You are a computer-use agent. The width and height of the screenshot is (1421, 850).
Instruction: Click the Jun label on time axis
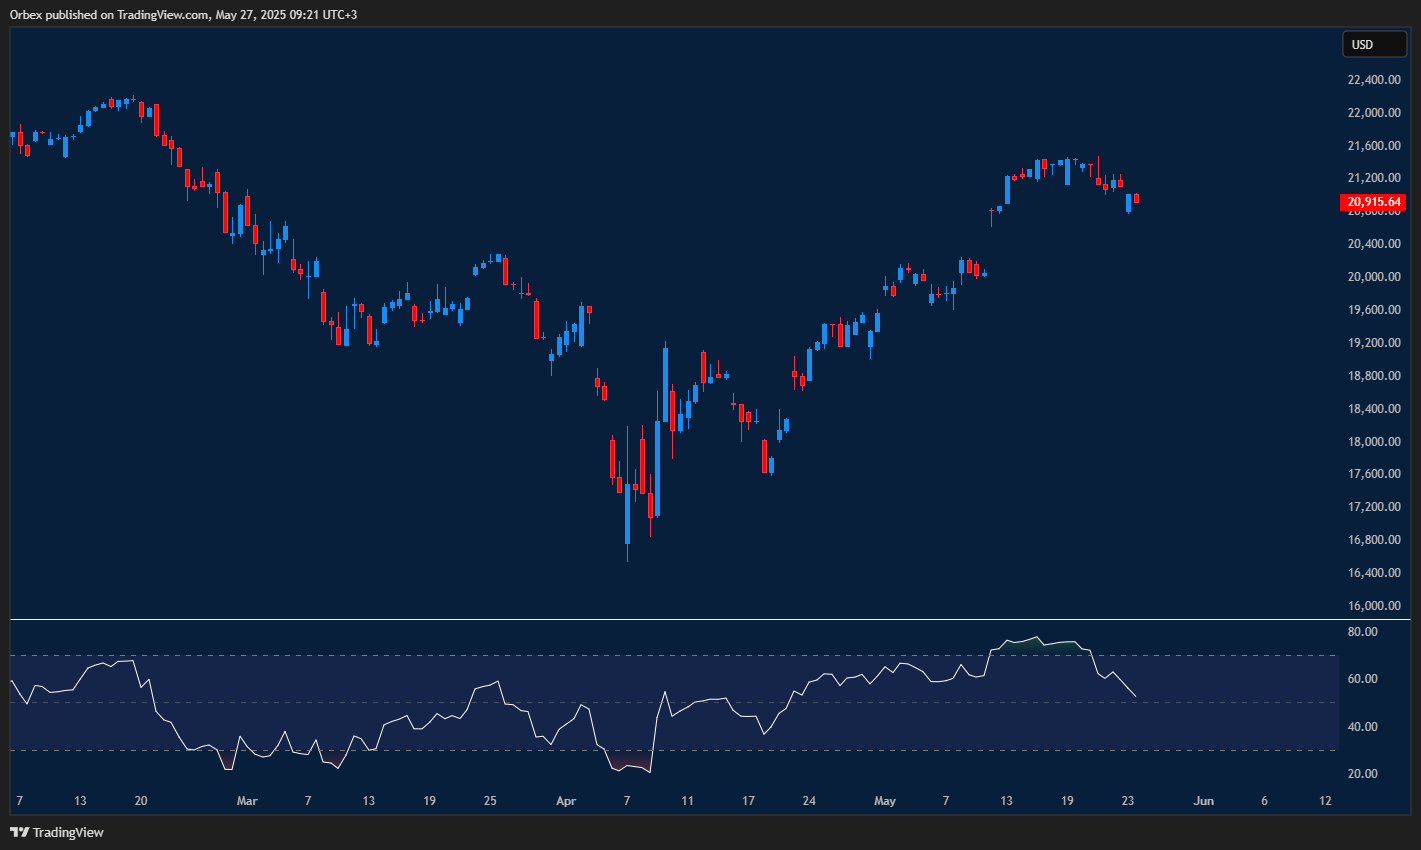click(1203, 800)
